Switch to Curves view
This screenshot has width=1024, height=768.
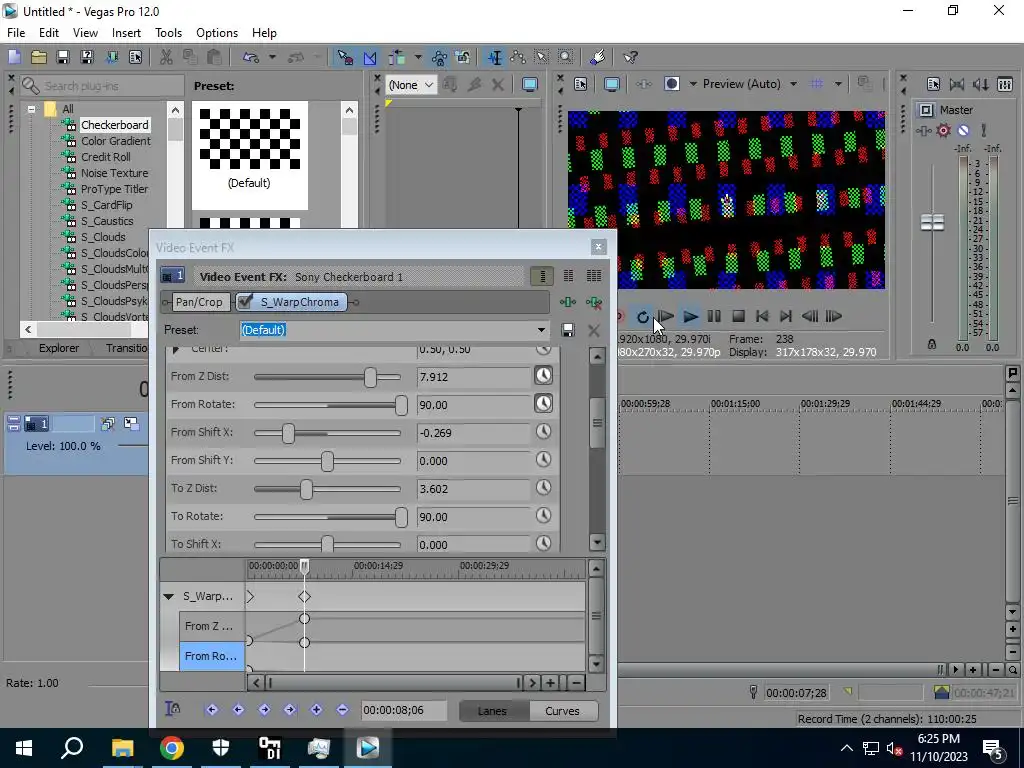562,711
